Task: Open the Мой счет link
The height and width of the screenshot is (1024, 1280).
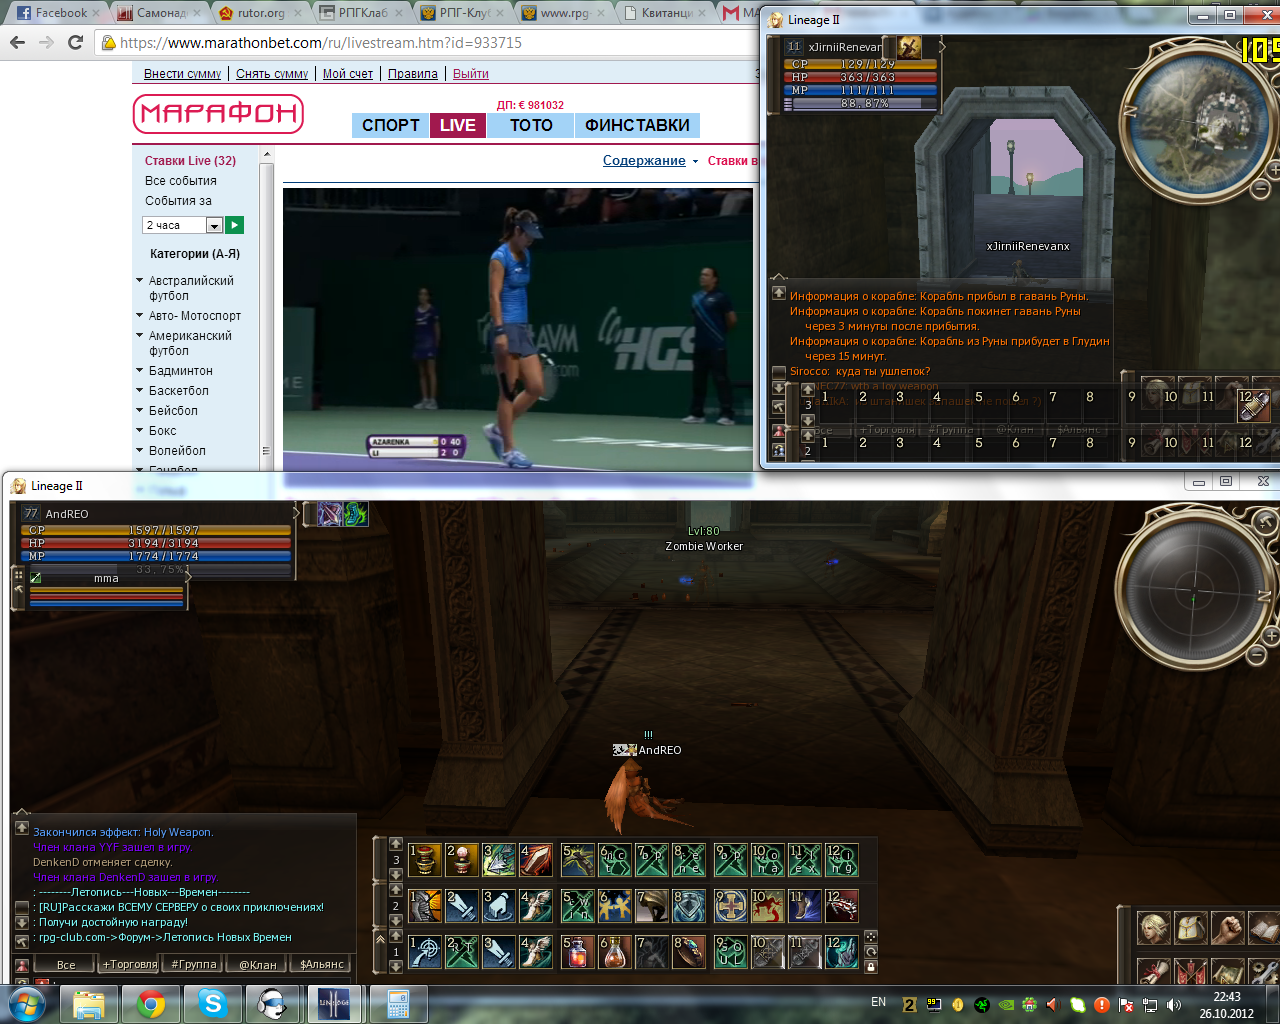Action: tap(348, 74)
